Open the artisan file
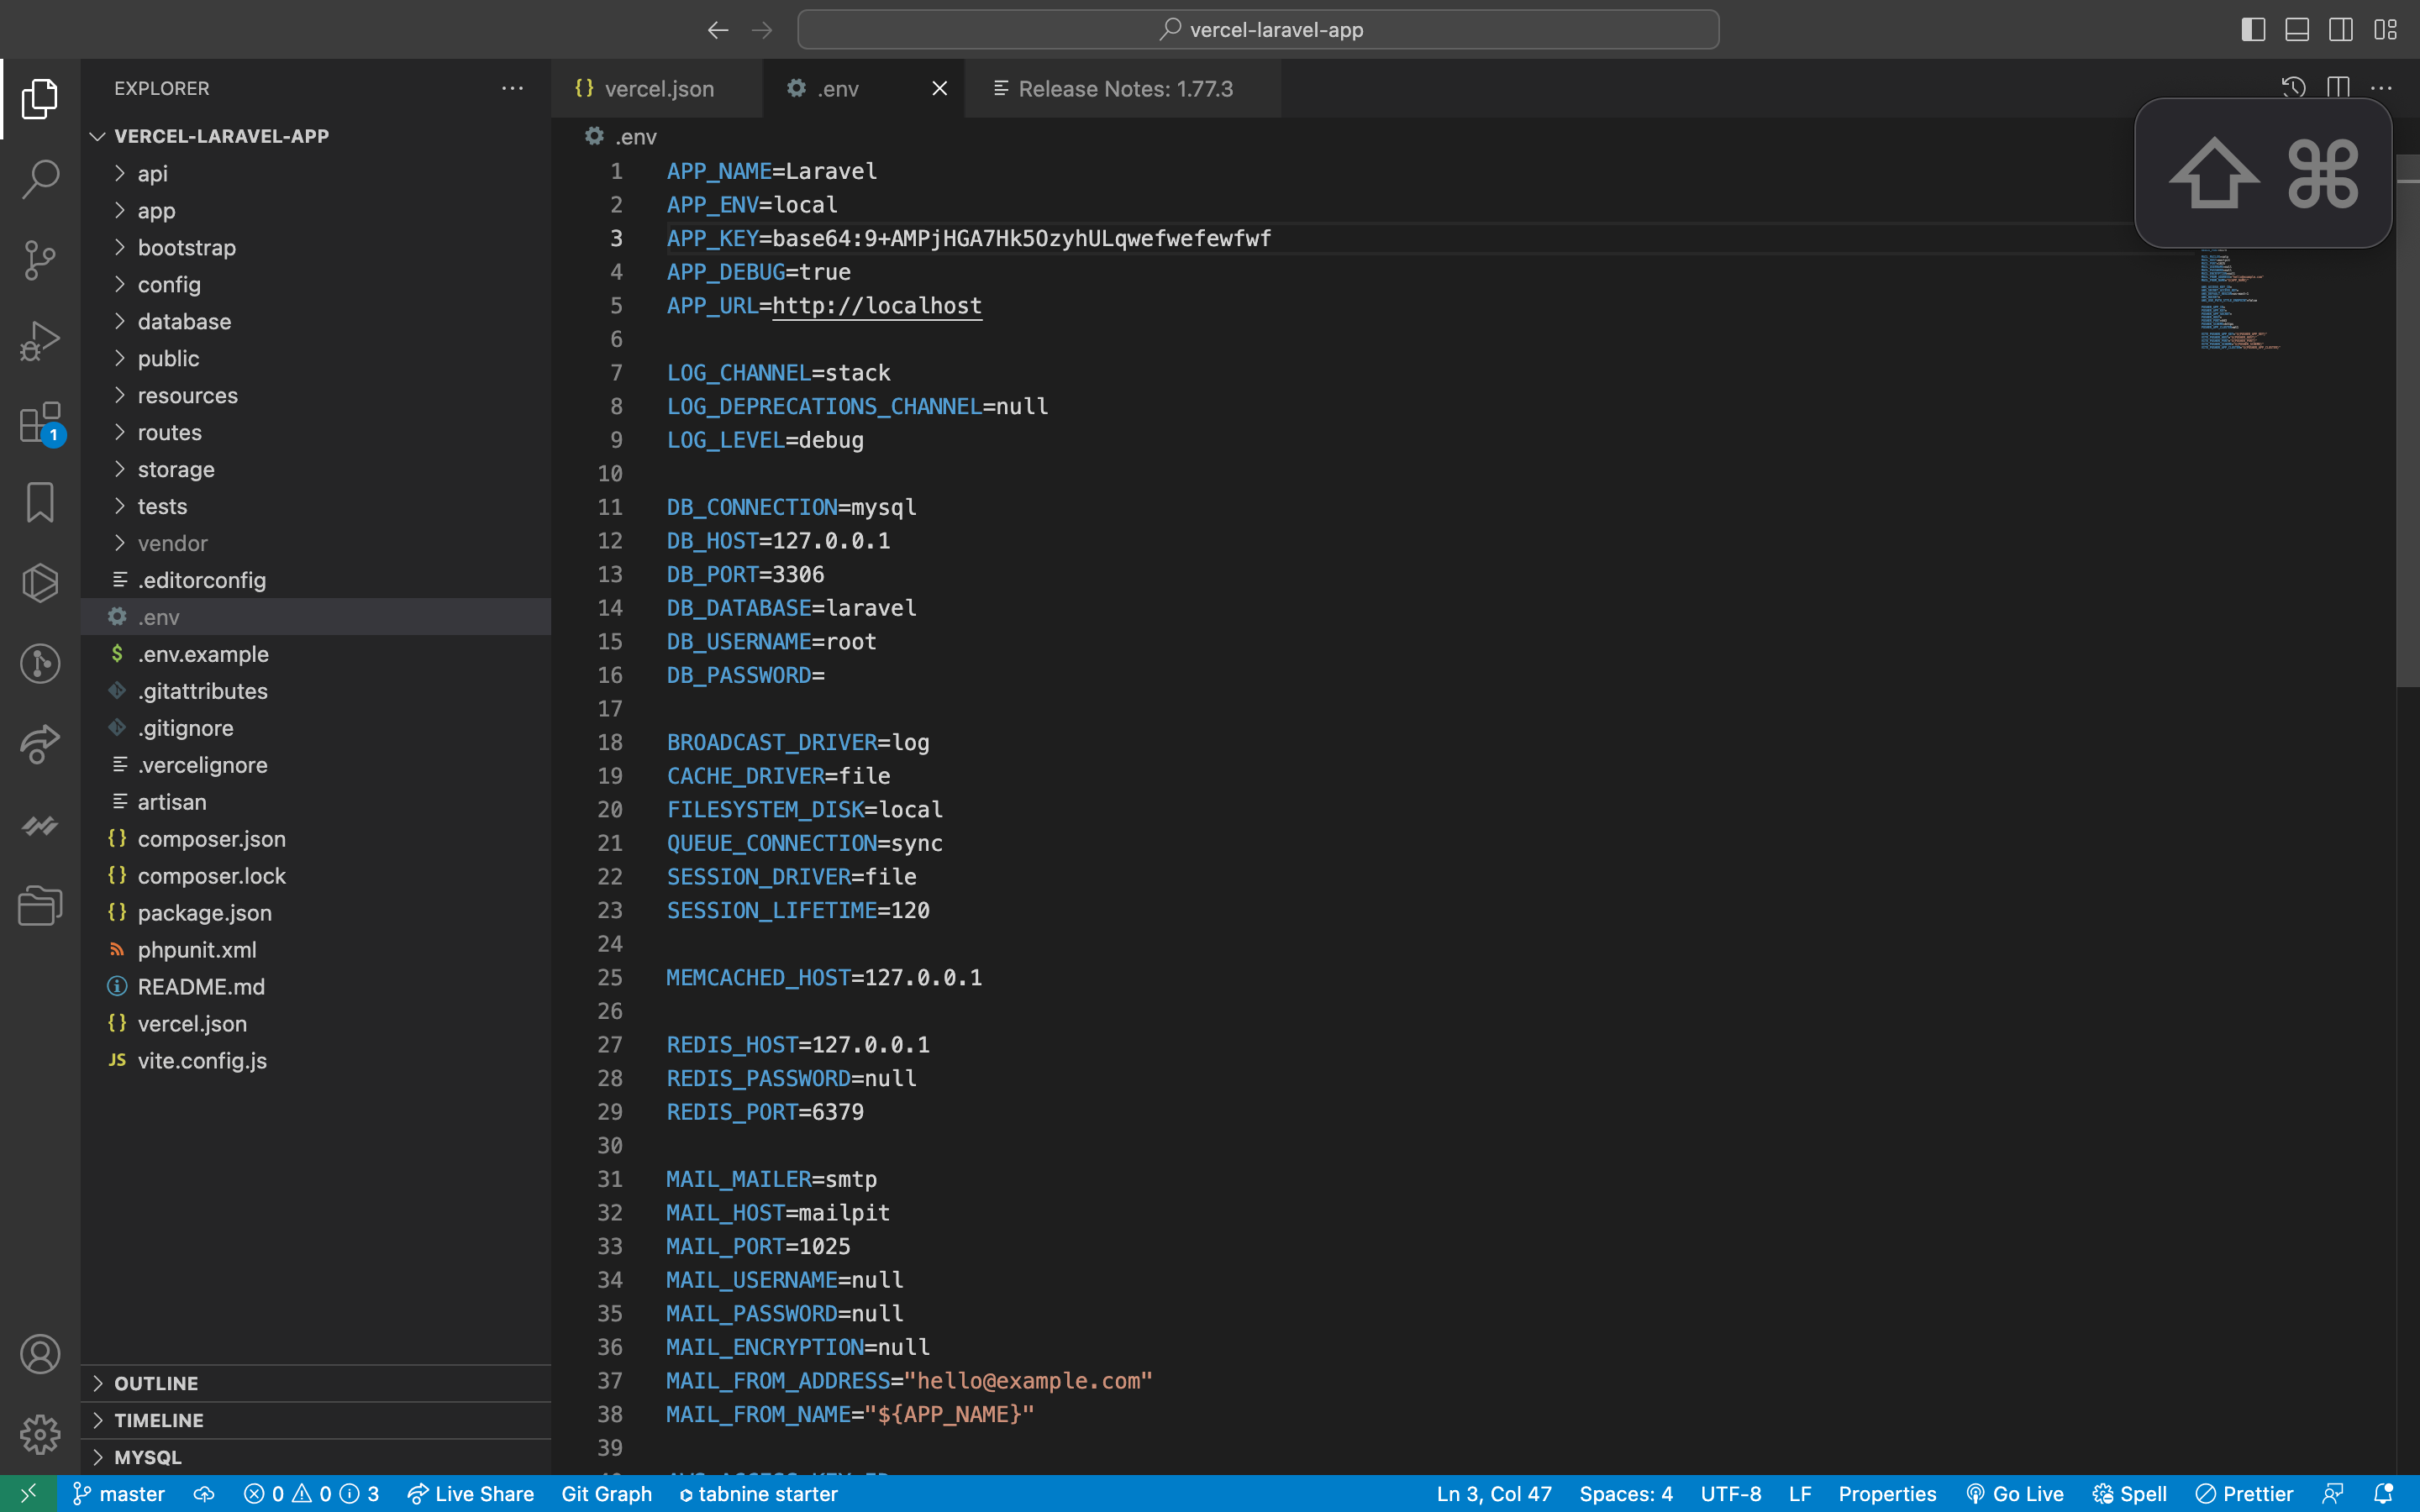2420x1512 pixels. [x=316, y=802]
